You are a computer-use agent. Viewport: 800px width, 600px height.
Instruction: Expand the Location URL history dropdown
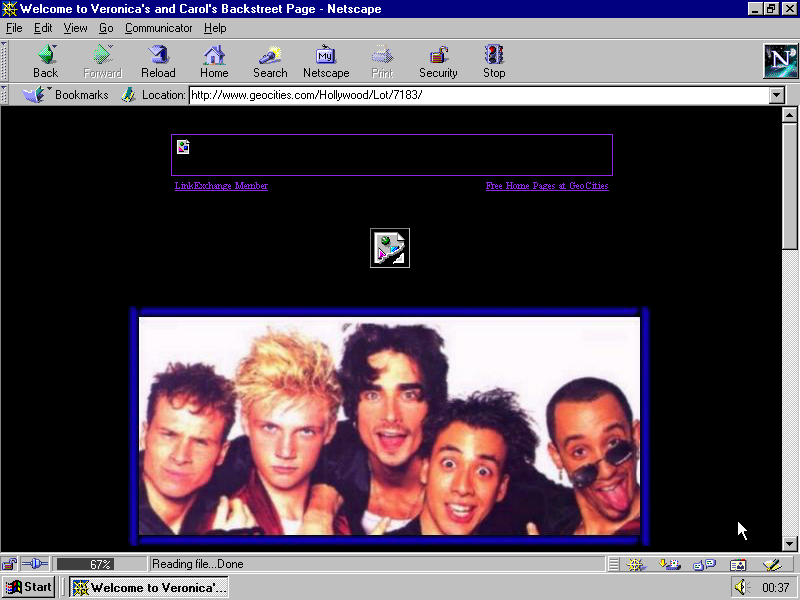click(x=777, y=95)
